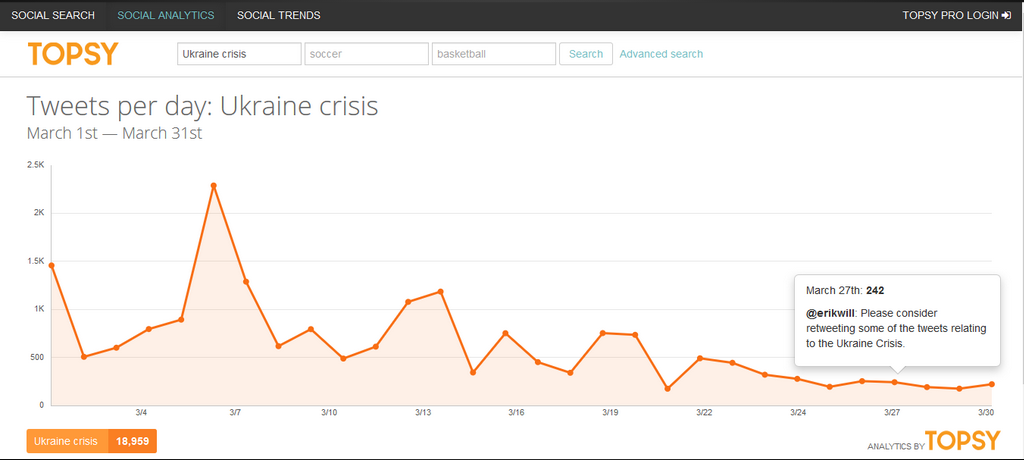This screenshot has height=460, width=1024.
Task: Click the 2K y-axis label
Action: coord(39,213)
